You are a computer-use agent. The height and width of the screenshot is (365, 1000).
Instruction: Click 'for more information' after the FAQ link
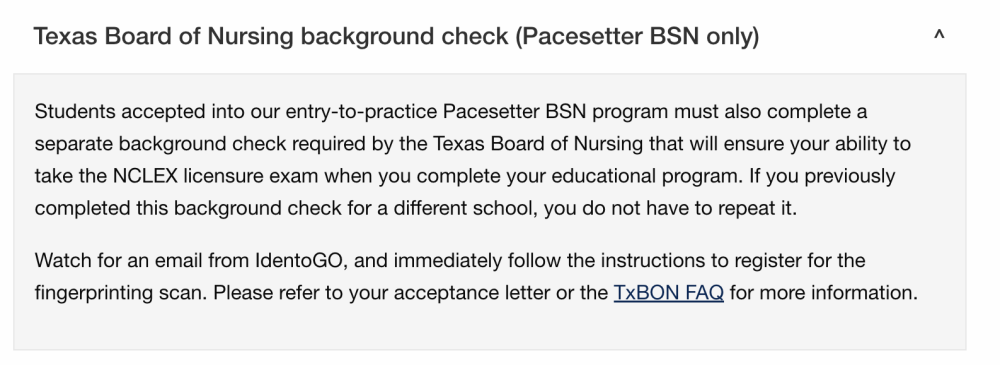point(823,293)
